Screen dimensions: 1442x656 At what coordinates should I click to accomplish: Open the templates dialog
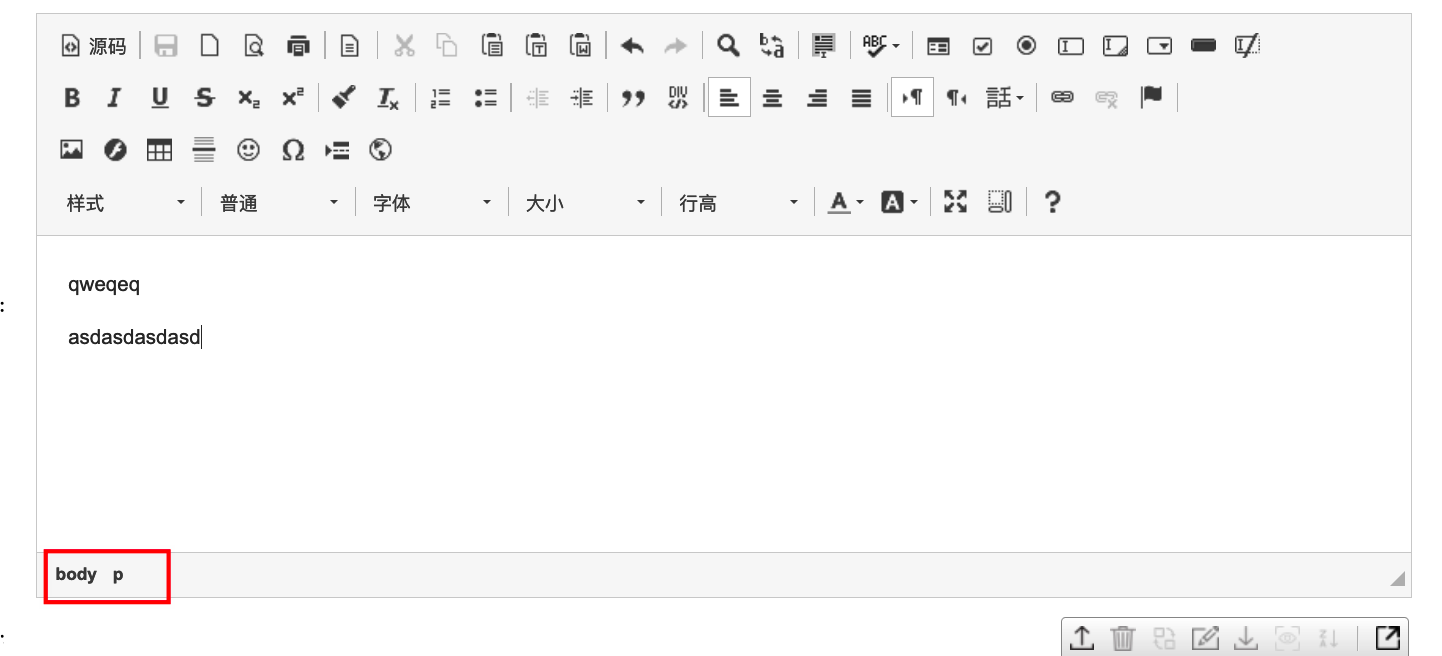tap(349, 45)
